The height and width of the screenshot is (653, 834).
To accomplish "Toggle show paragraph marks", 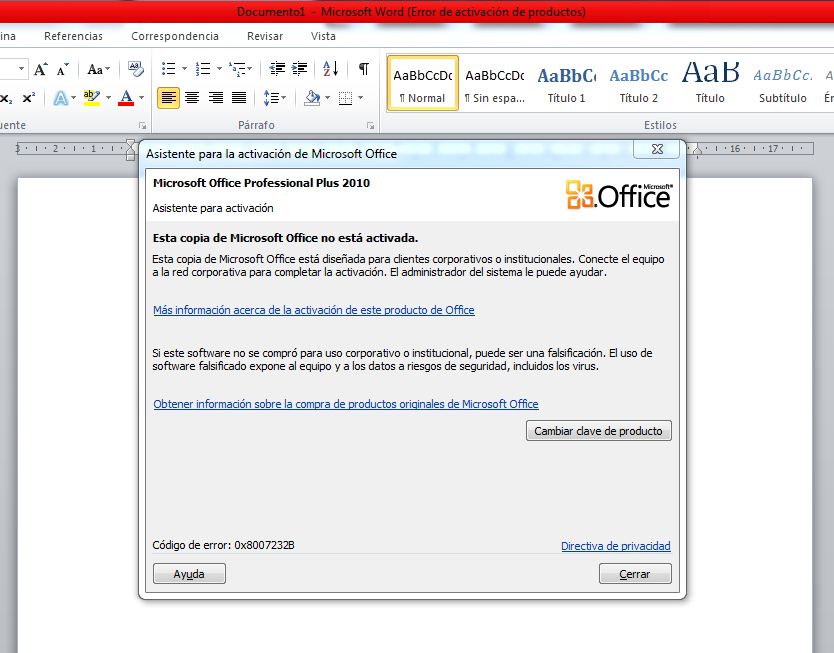I will click(x=364, y=69).
